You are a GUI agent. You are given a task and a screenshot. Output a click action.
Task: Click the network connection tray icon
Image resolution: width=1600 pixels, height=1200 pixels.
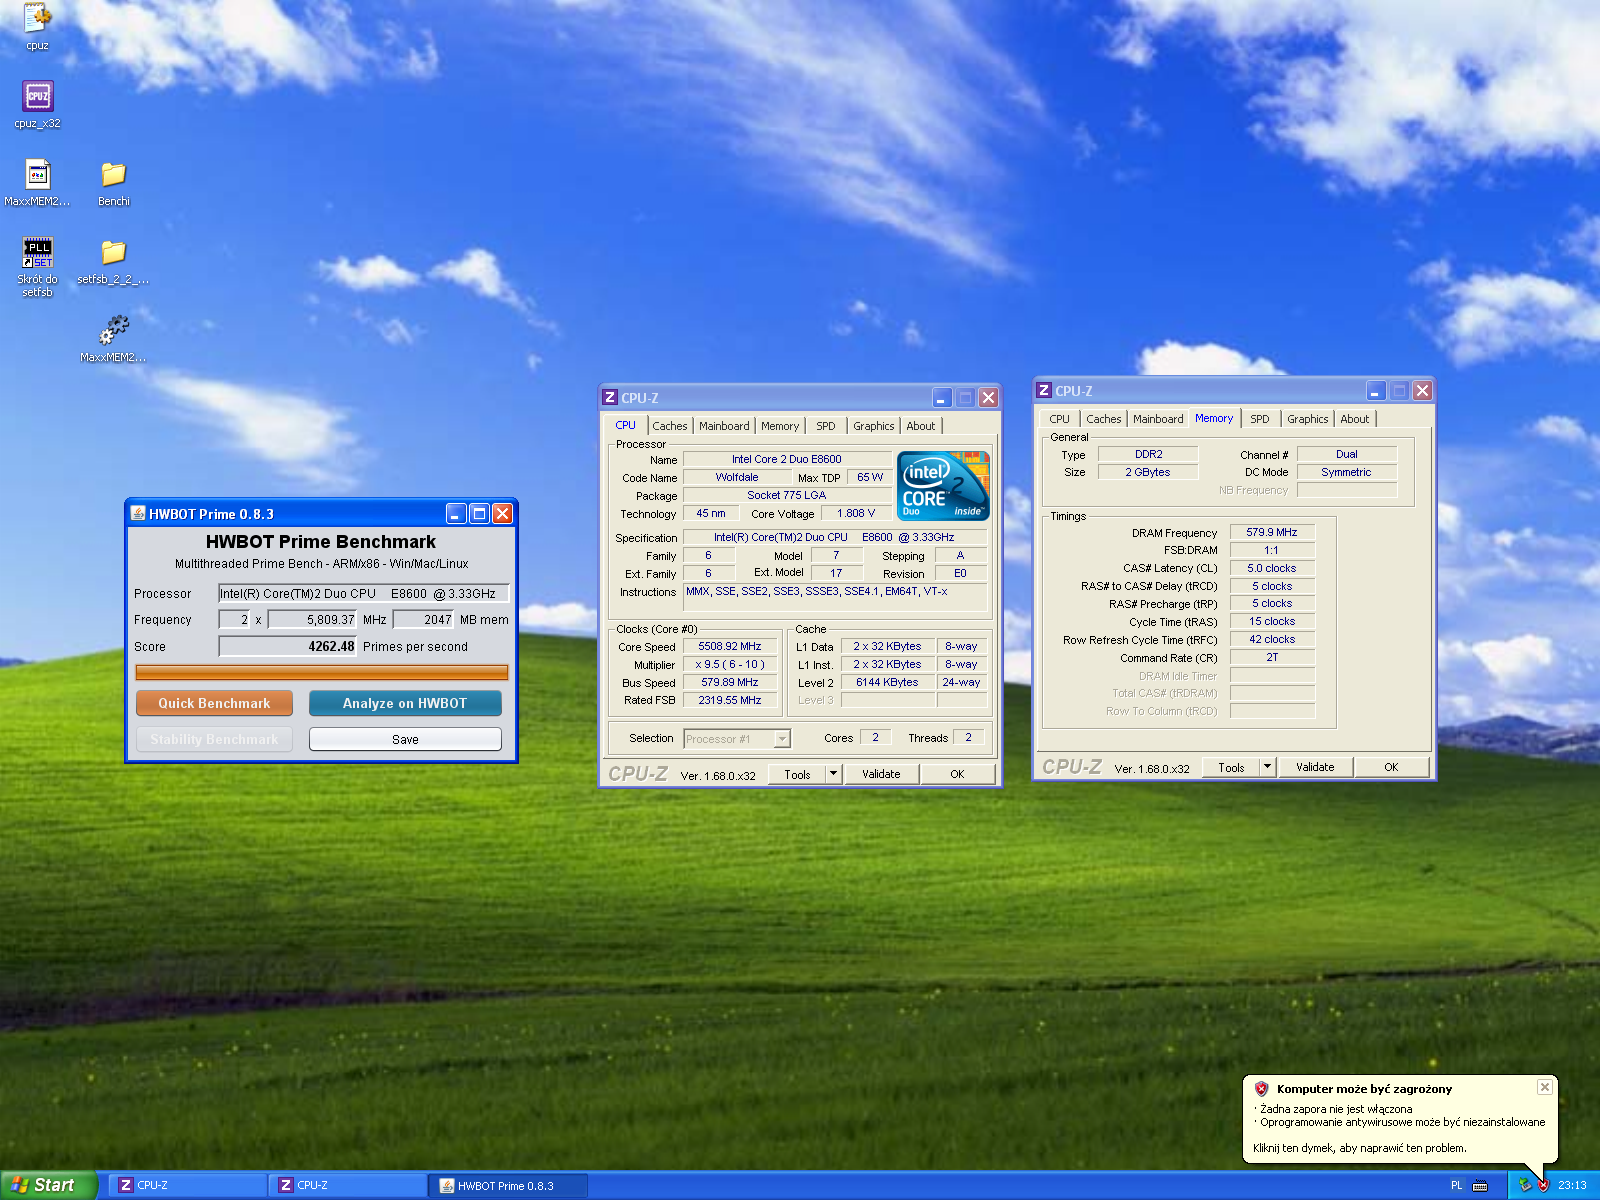[x=1525, y=1185]
